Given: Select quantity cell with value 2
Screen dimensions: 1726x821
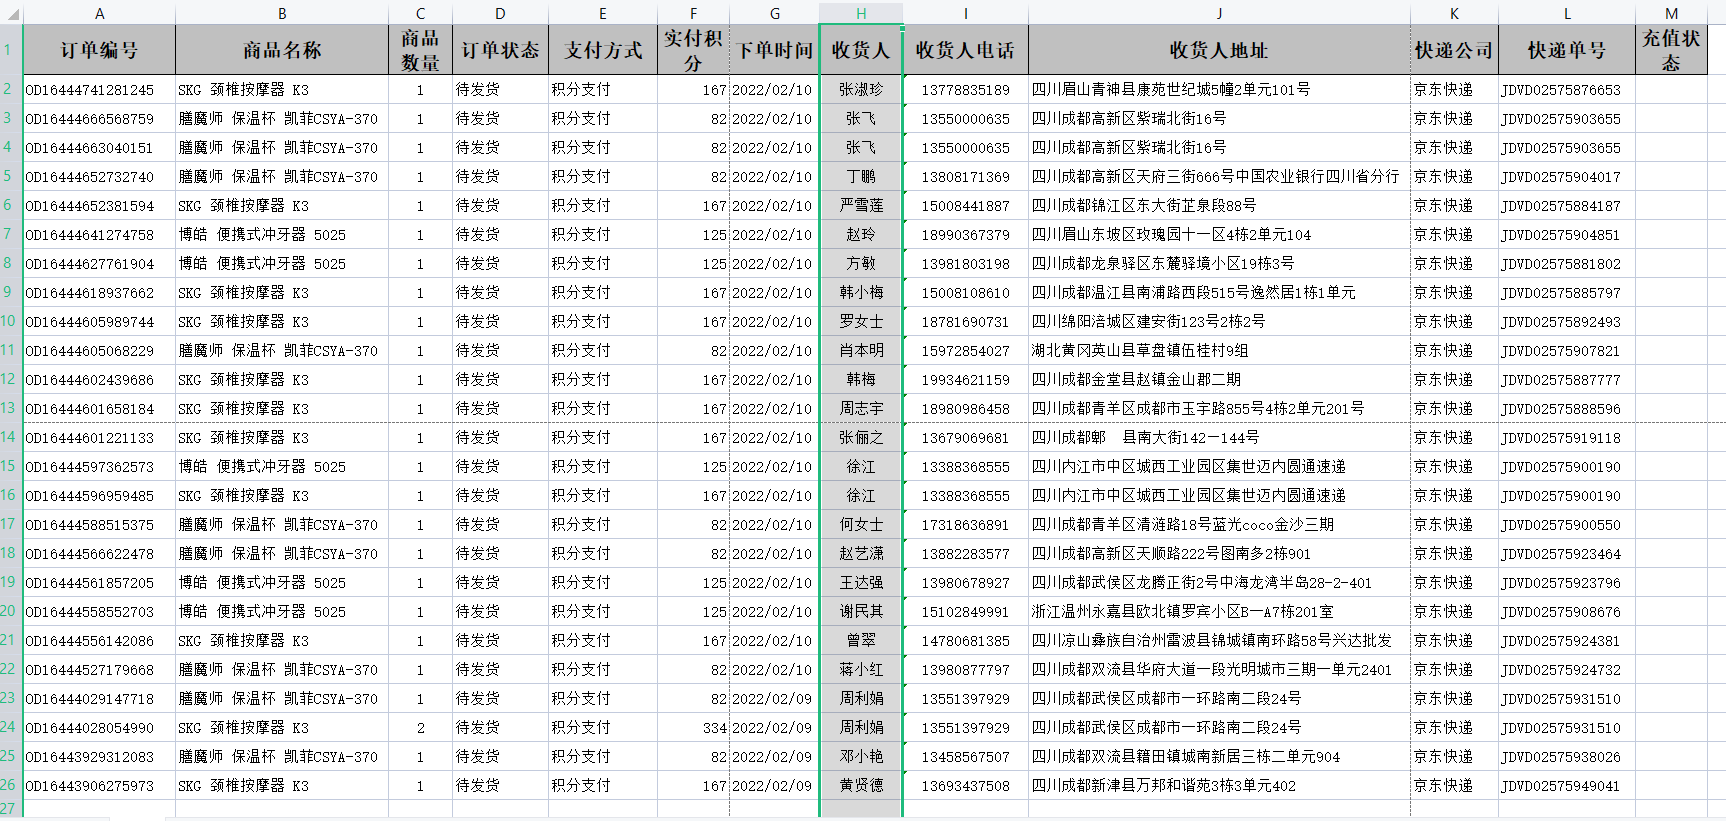Looking at the screenshot, I should coord(420,728).
